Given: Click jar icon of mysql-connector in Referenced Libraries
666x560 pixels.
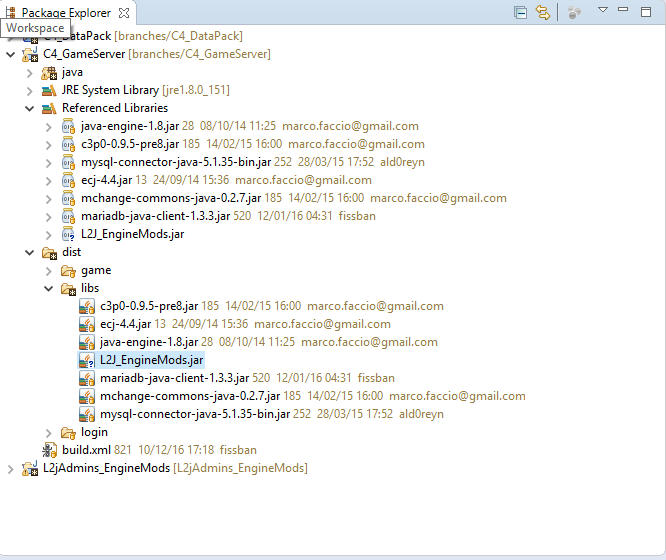Looking at the screenshot, I should coord(68,162).
